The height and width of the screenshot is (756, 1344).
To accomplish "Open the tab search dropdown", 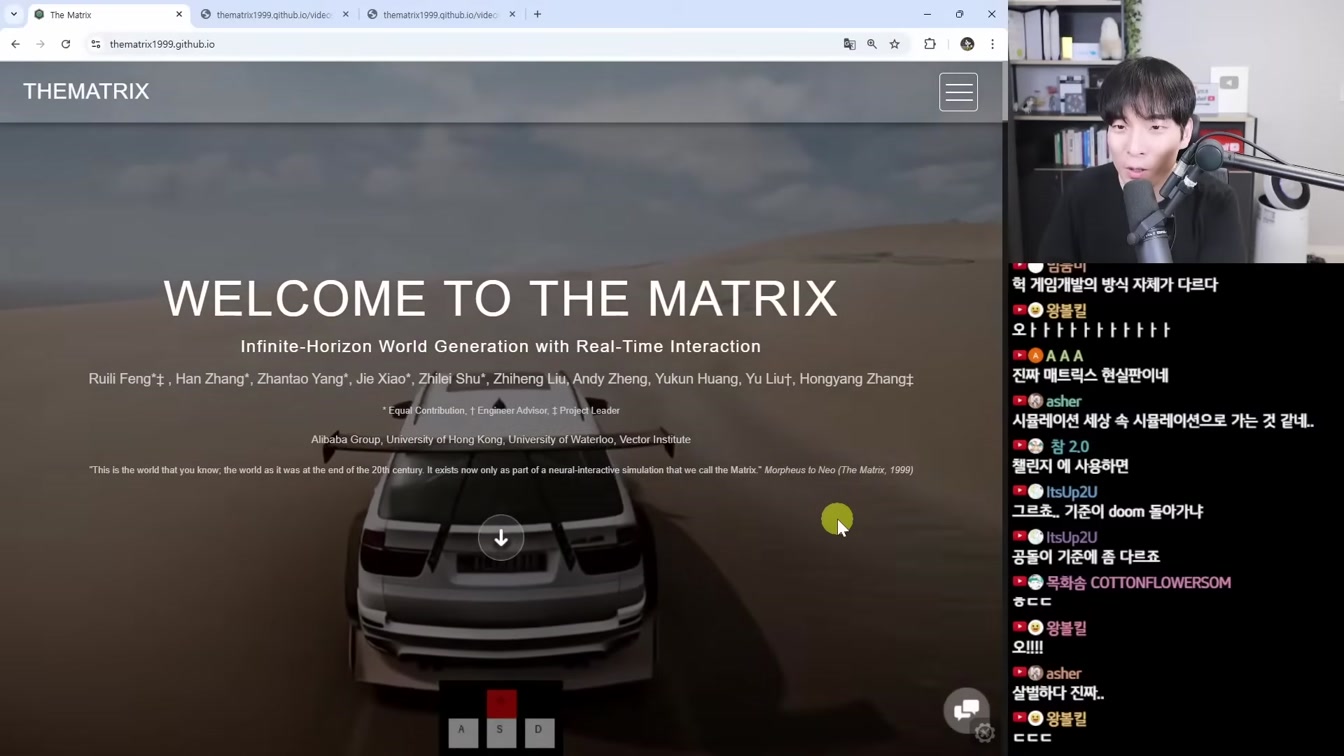I will pyautogui.click(x=14, y=14).
